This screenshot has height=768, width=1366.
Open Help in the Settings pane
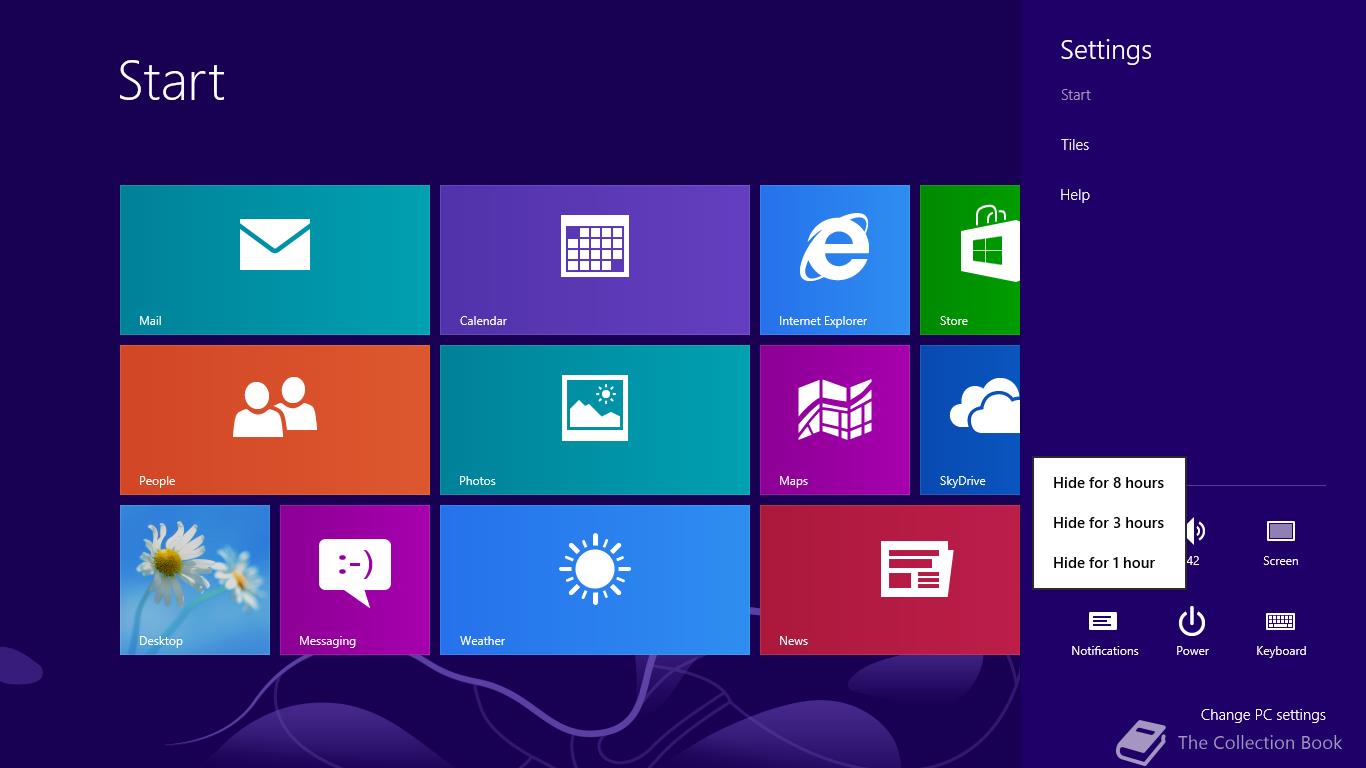1075,195
